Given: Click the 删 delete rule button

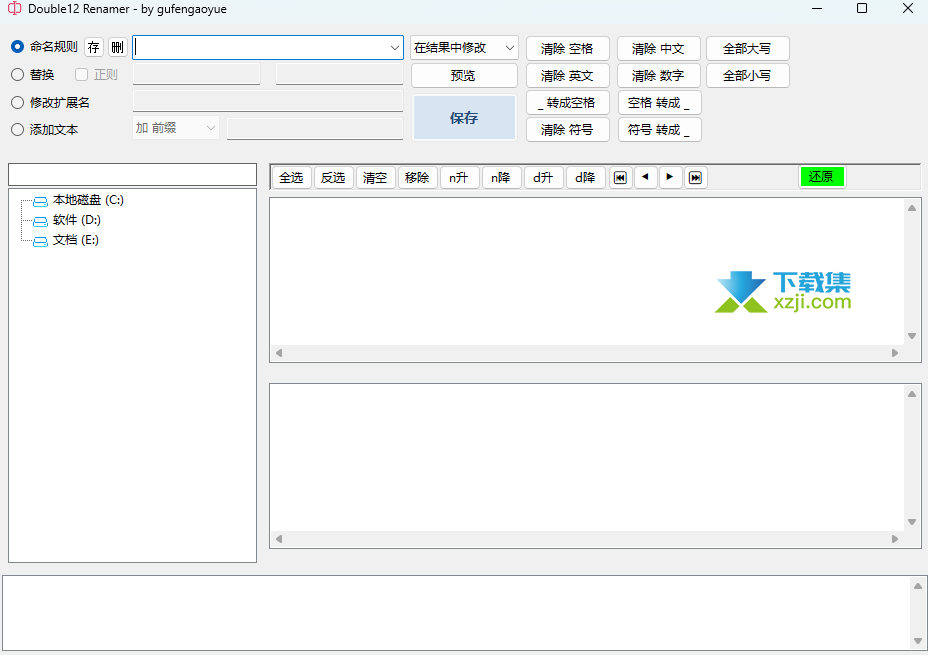Looking at the screenshot, I should tap(117, 47).
